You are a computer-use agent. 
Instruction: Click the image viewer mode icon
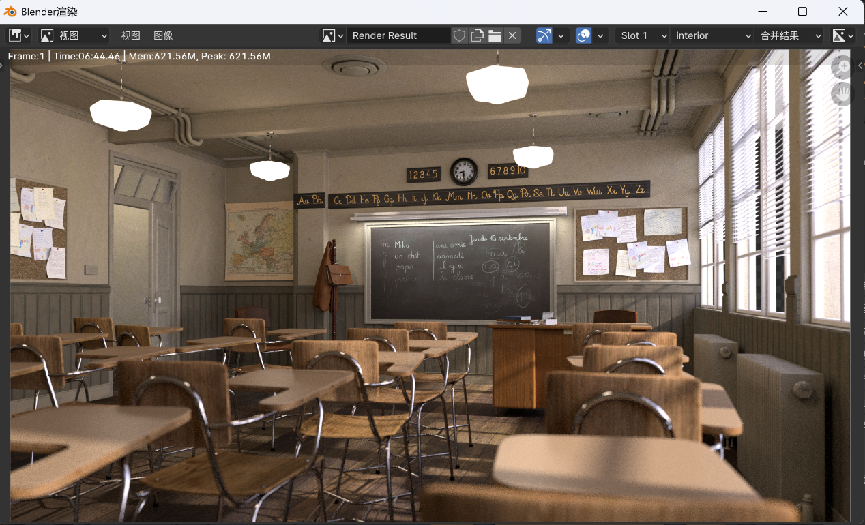48,35
